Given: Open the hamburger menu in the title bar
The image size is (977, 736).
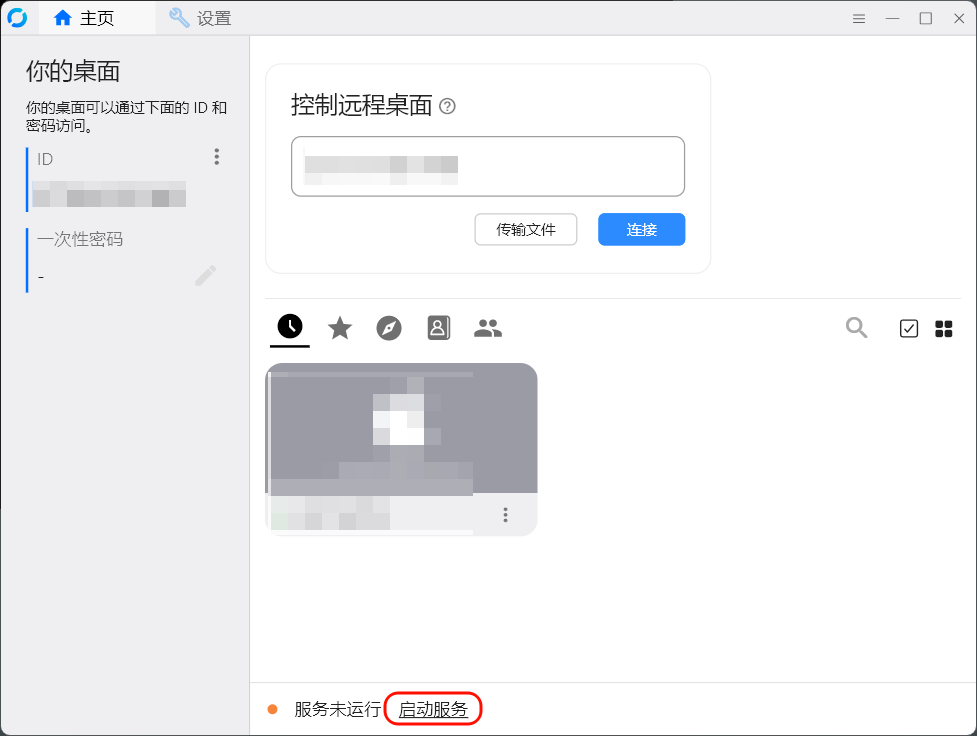Looking at the screenshot, I should pyautogui.click(x=859, y=19).
